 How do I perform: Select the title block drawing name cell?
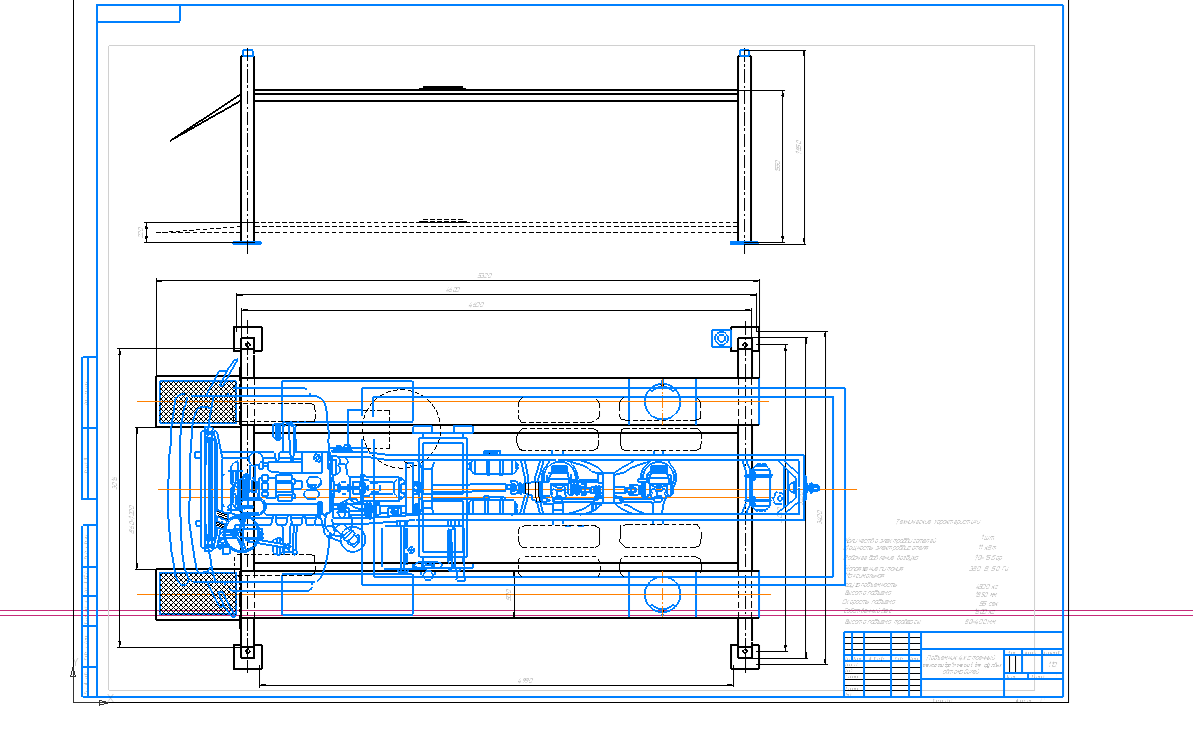click(x=962, y=663)
